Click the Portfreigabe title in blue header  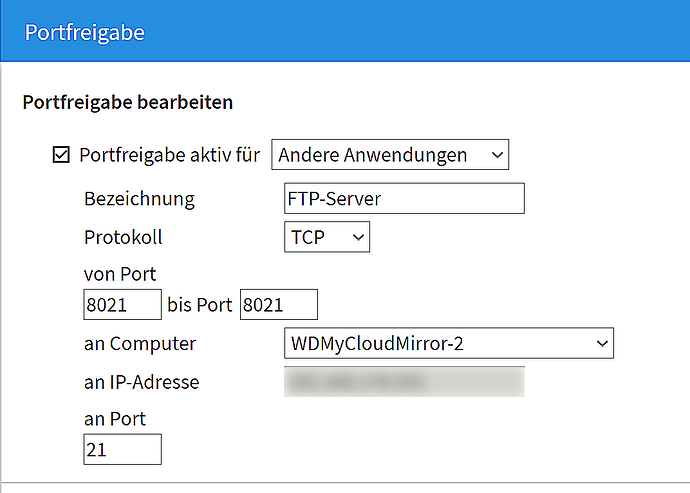85,33
